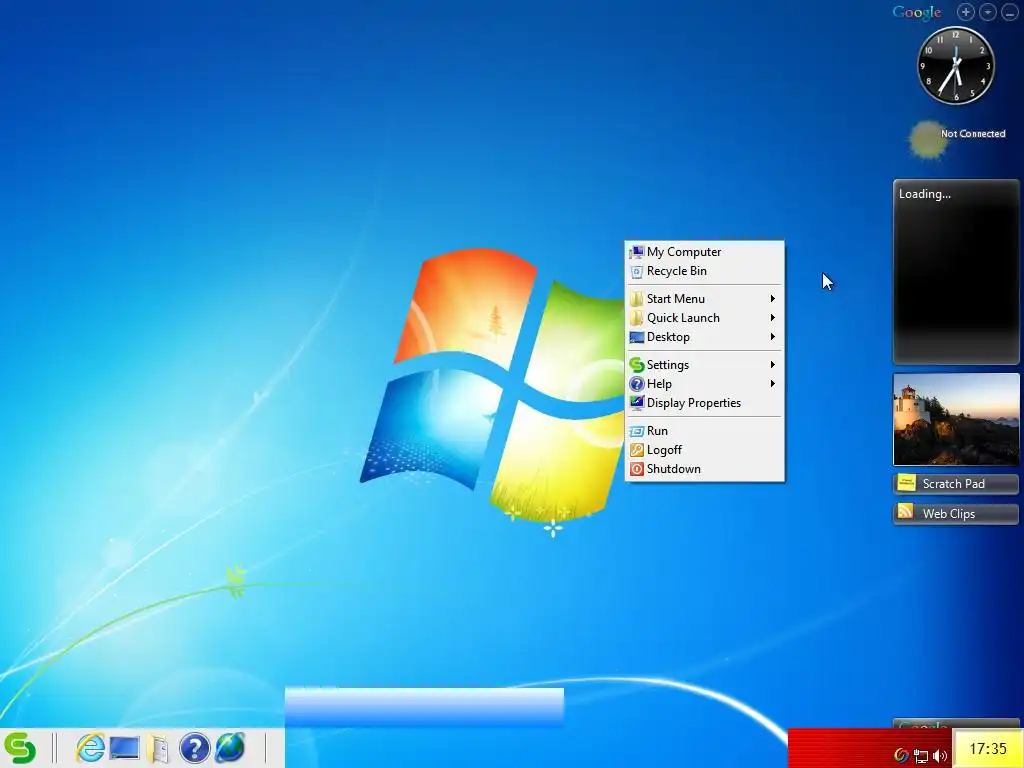Image resolution: width=1024 pixels, height=768 pixels.
Task: Click the red Shutdown power icon
Action: coord(637,469)
